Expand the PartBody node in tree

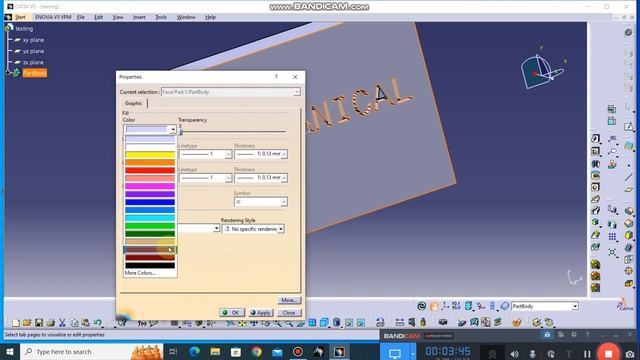tap(8, 73)
